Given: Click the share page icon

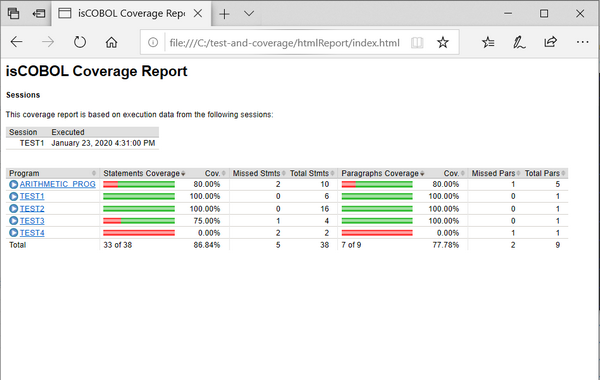Looking at the screenshot, I should tap(550, 42).
